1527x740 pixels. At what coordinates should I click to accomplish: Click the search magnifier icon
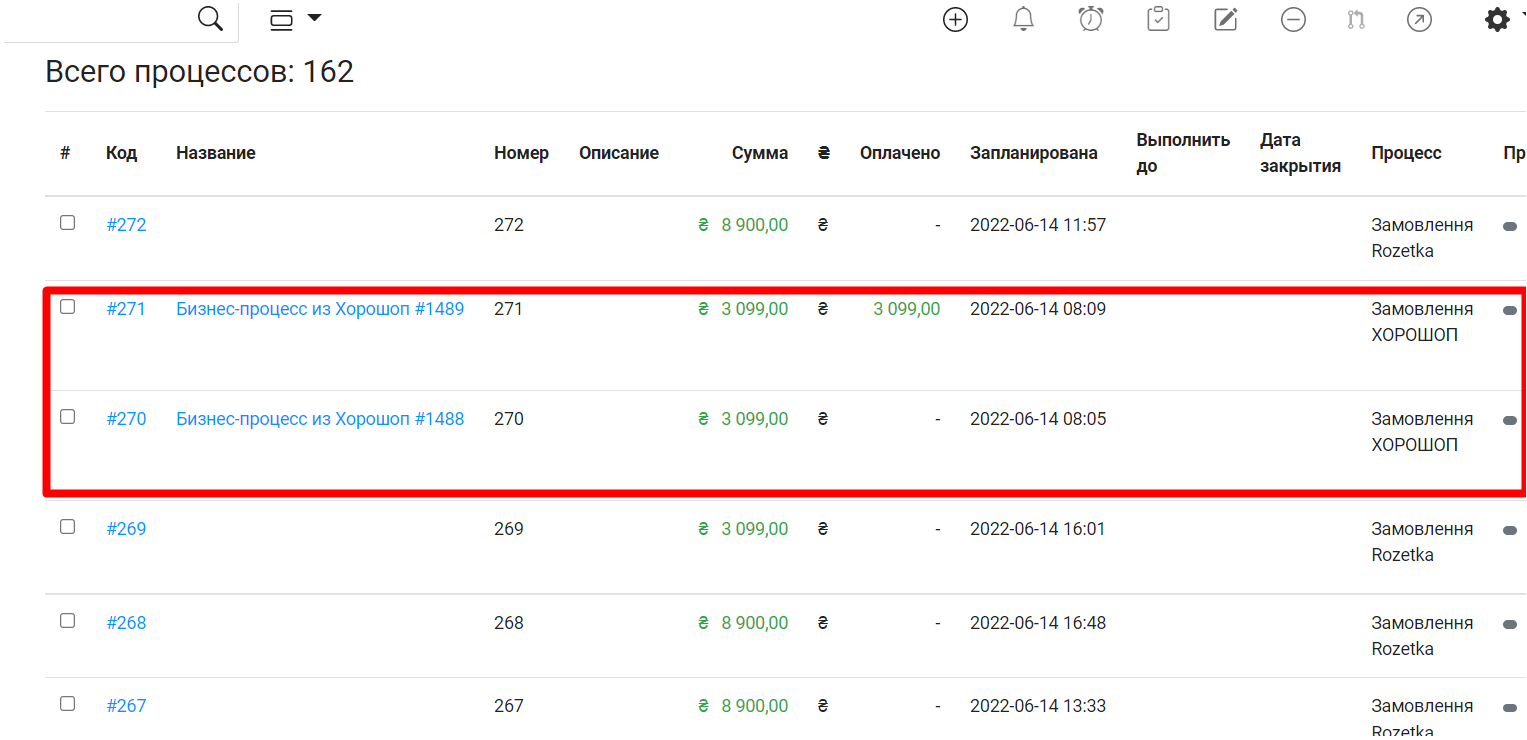click(210, 19)
